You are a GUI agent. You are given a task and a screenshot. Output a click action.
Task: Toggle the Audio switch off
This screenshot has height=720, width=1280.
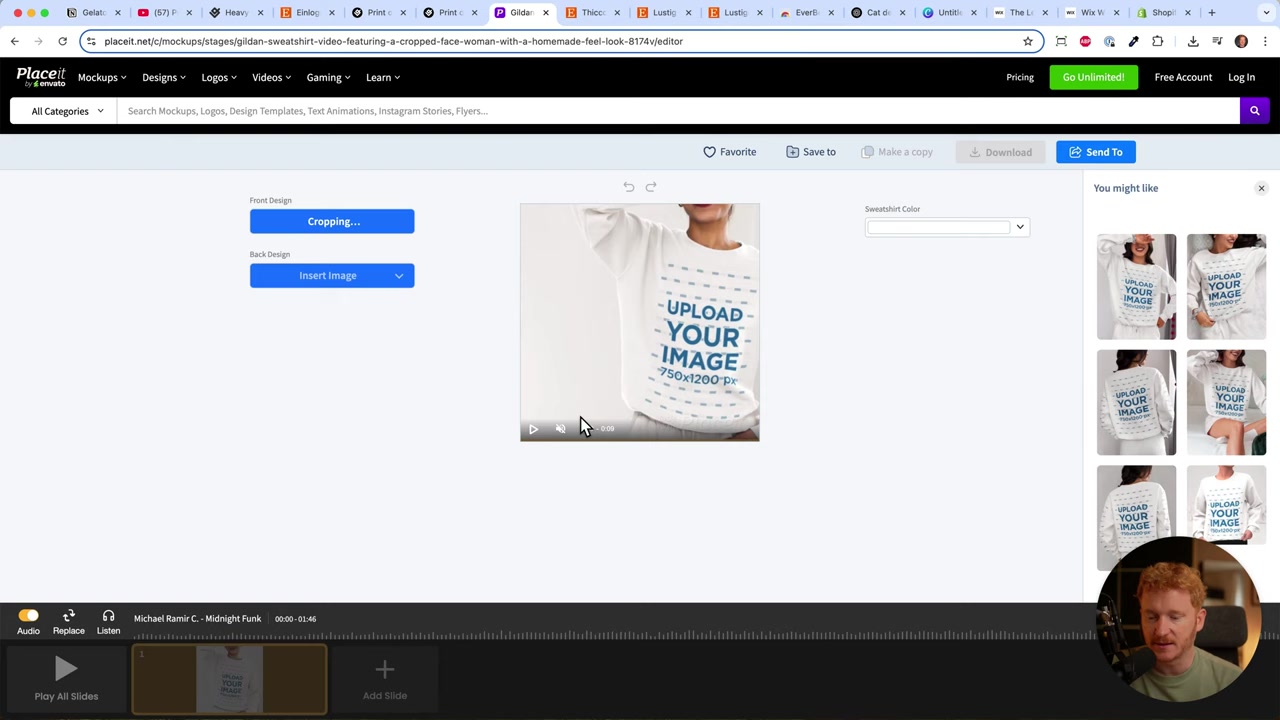tap(28, 616)
